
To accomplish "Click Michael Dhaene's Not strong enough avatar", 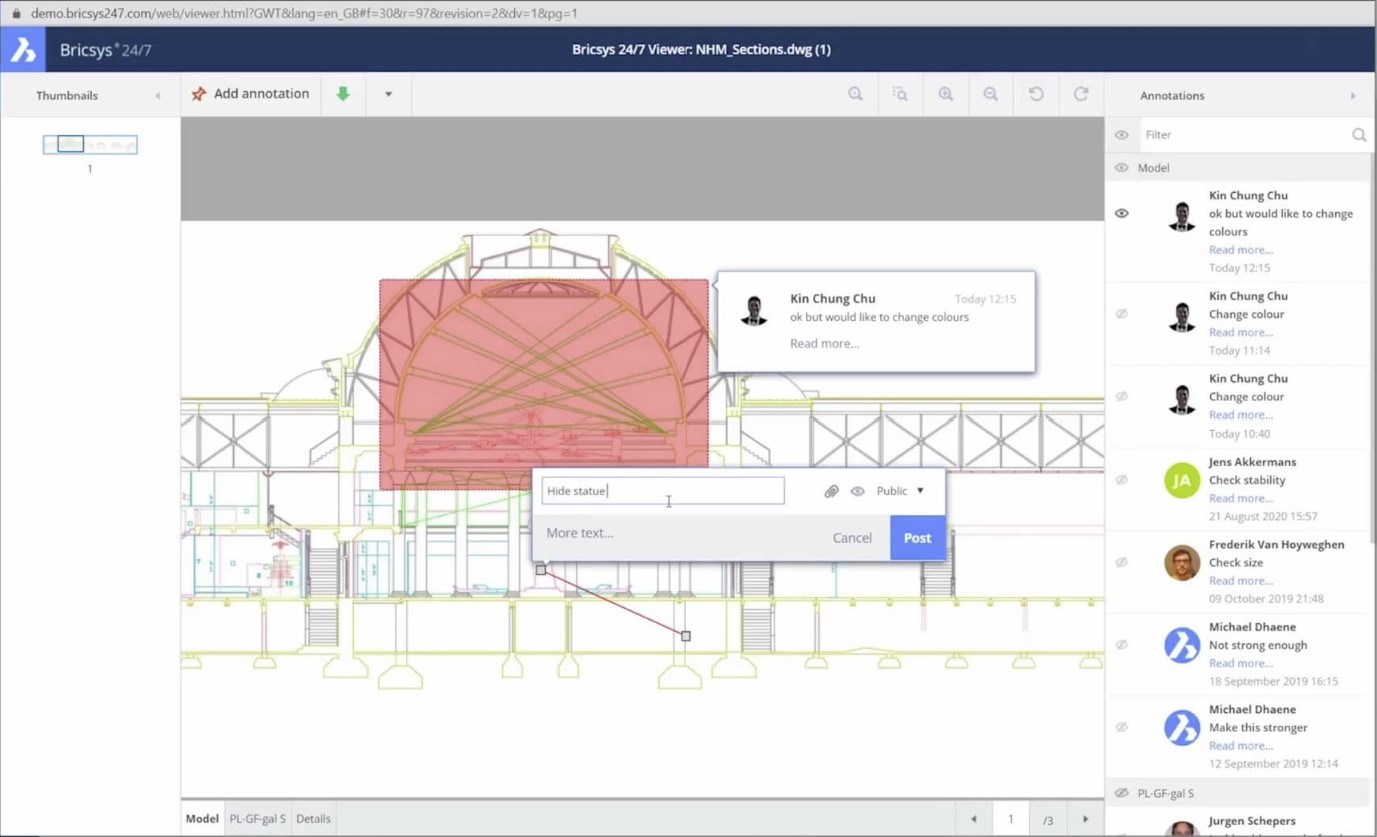I will [1182, 645].
